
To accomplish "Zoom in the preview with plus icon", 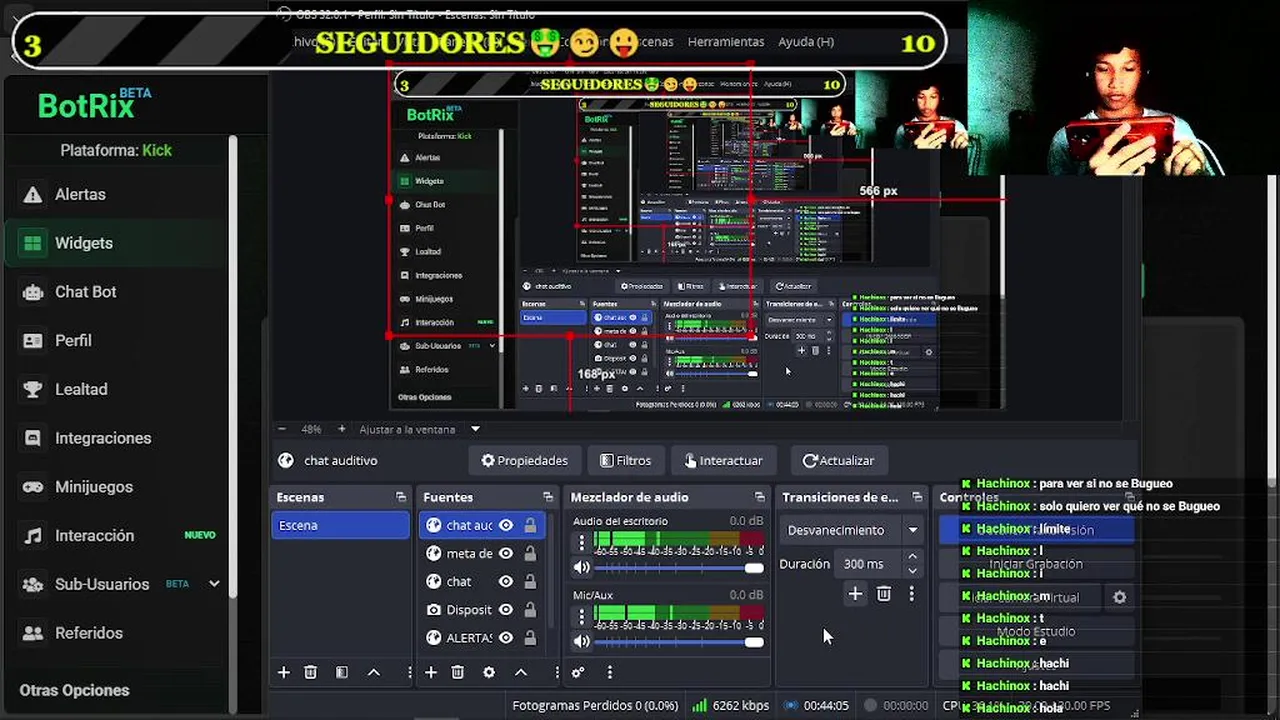I will pyautogui.click(x=341, y=429).
